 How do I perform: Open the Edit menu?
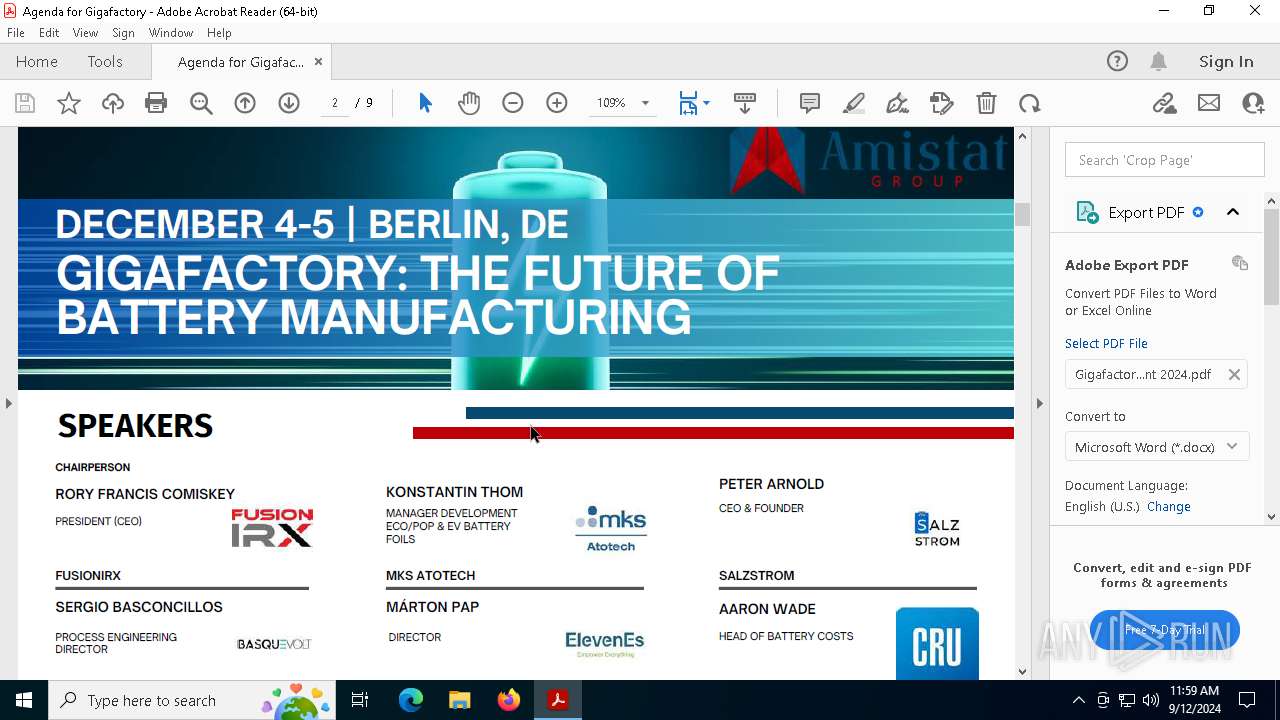pos(49,33)
